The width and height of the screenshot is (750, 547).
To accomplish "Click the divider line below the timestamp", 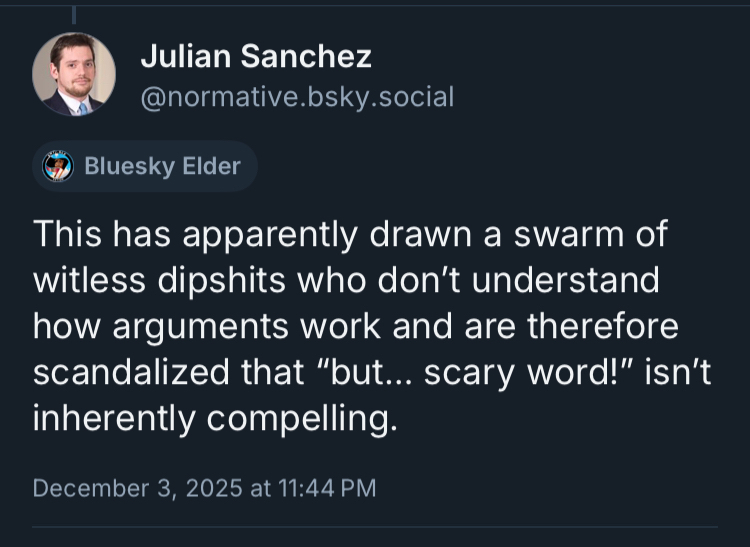I will coord(375,526).
